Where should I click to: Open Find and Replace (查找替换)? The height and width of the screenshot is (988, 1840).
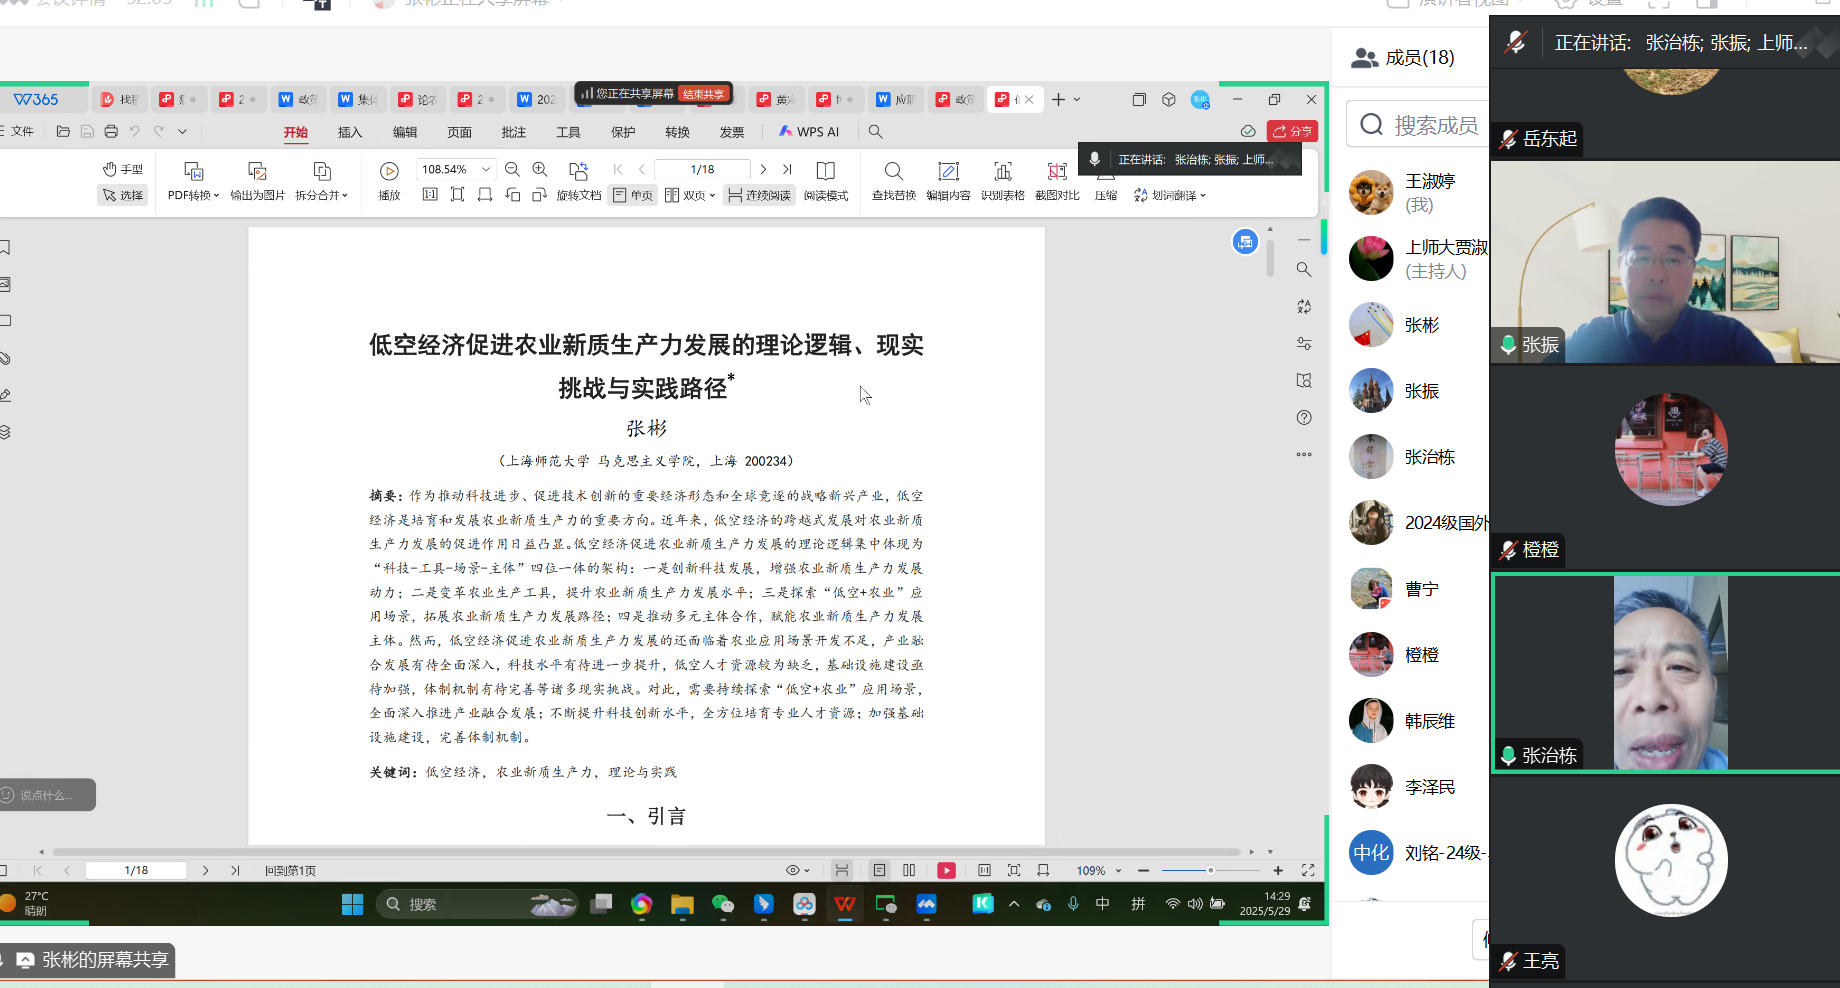pos(893,172)
